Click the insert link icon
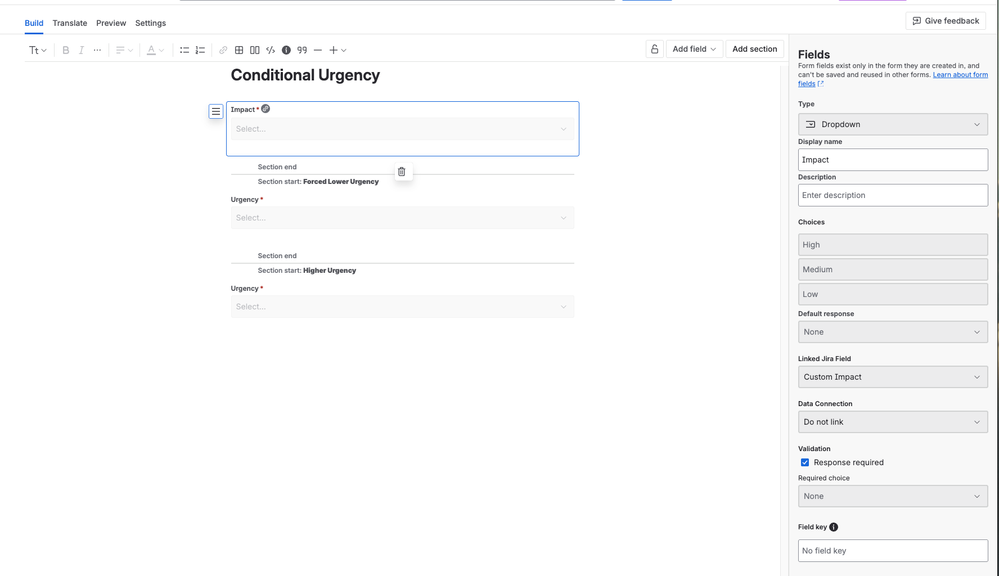This screenshot has height=576, width=999. (223, 50)
